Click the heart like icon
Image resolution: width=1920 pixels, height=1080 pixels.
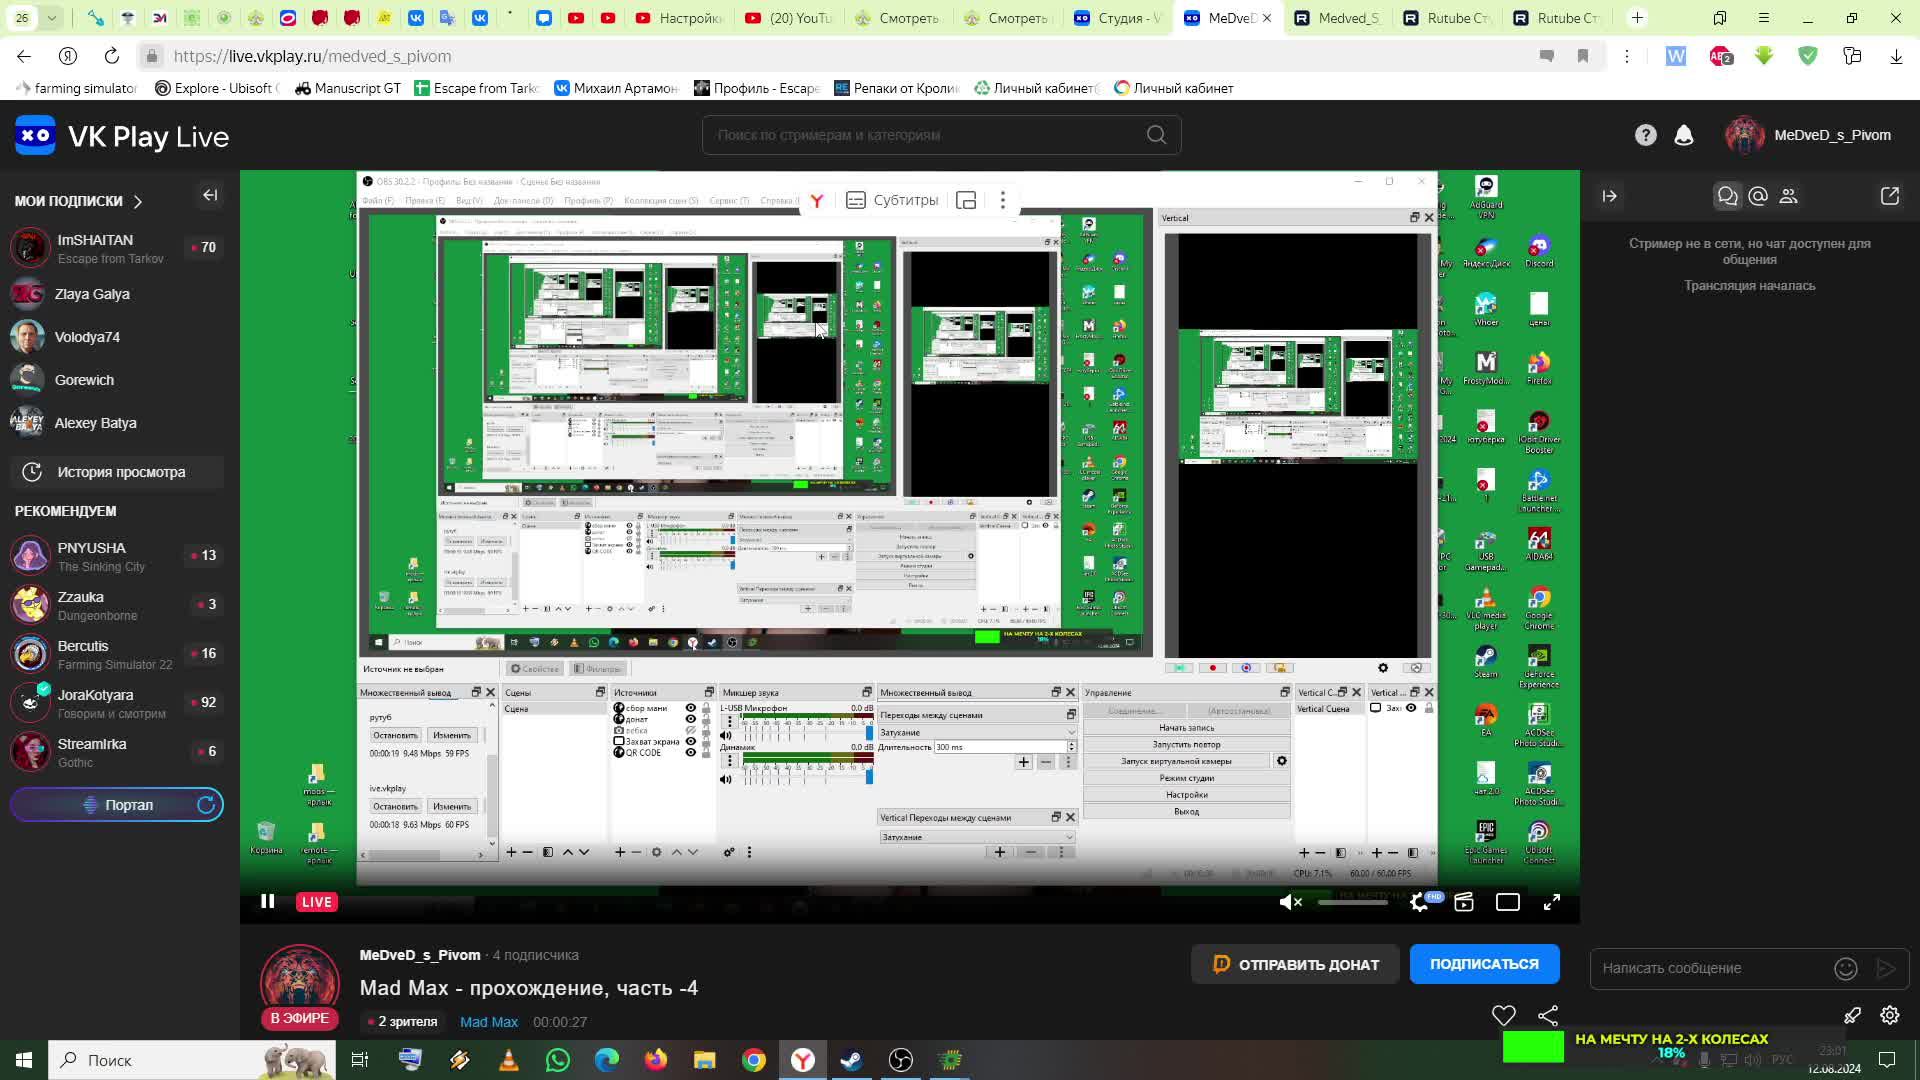[x=1503, y=1016]
